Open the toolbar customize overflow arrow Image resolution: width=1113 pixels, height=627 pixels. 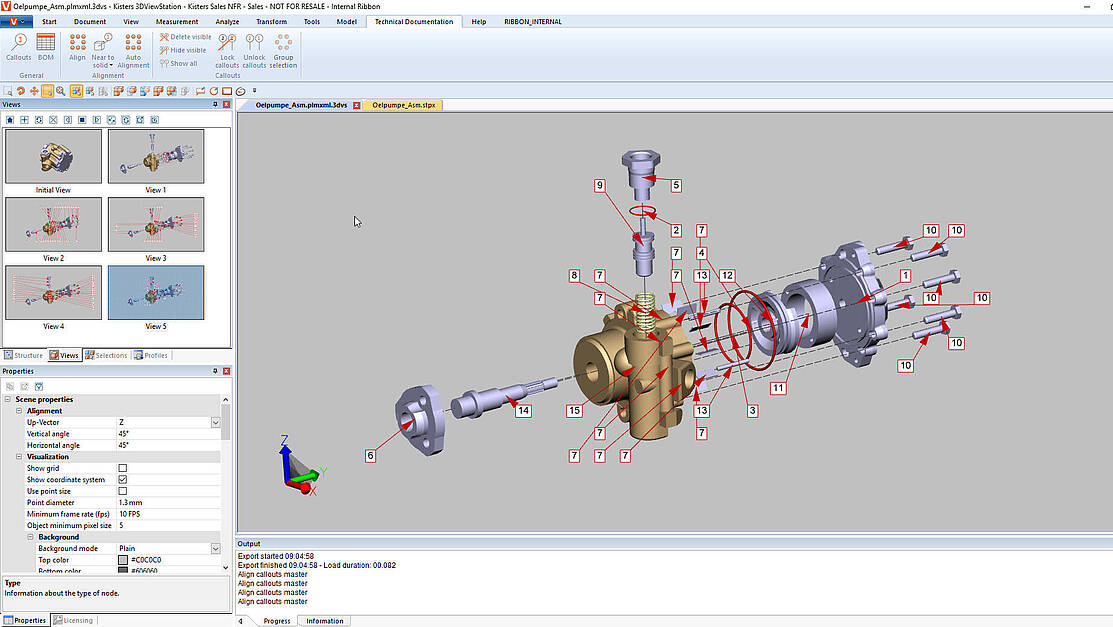pos(254,91)
